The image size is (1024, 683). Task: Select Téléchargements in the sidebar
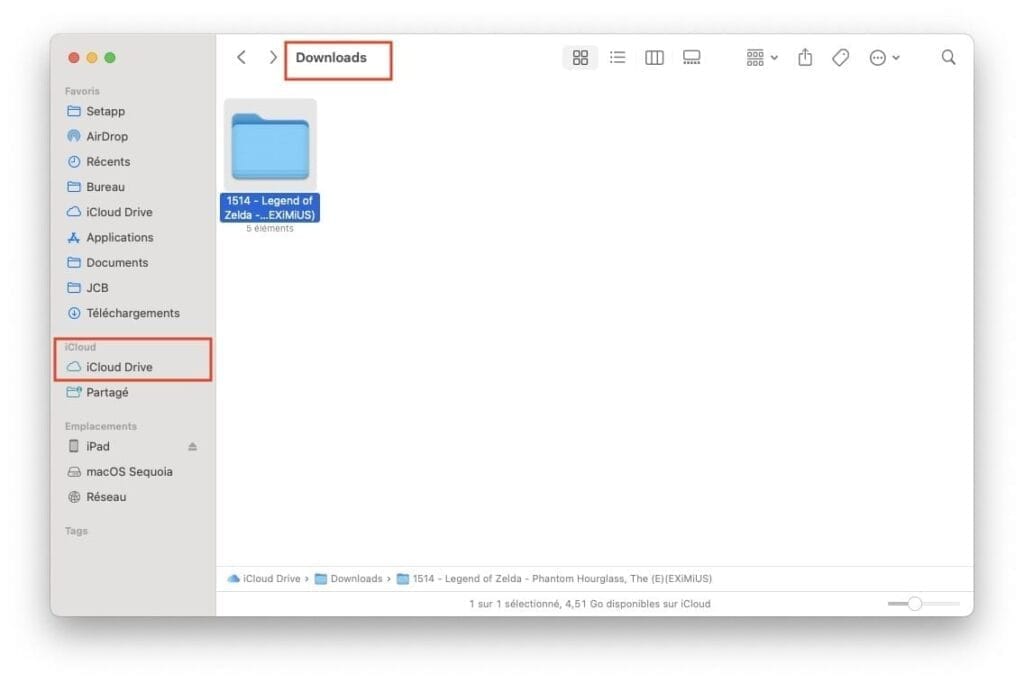pyautogui.click(x=132, y=313)
